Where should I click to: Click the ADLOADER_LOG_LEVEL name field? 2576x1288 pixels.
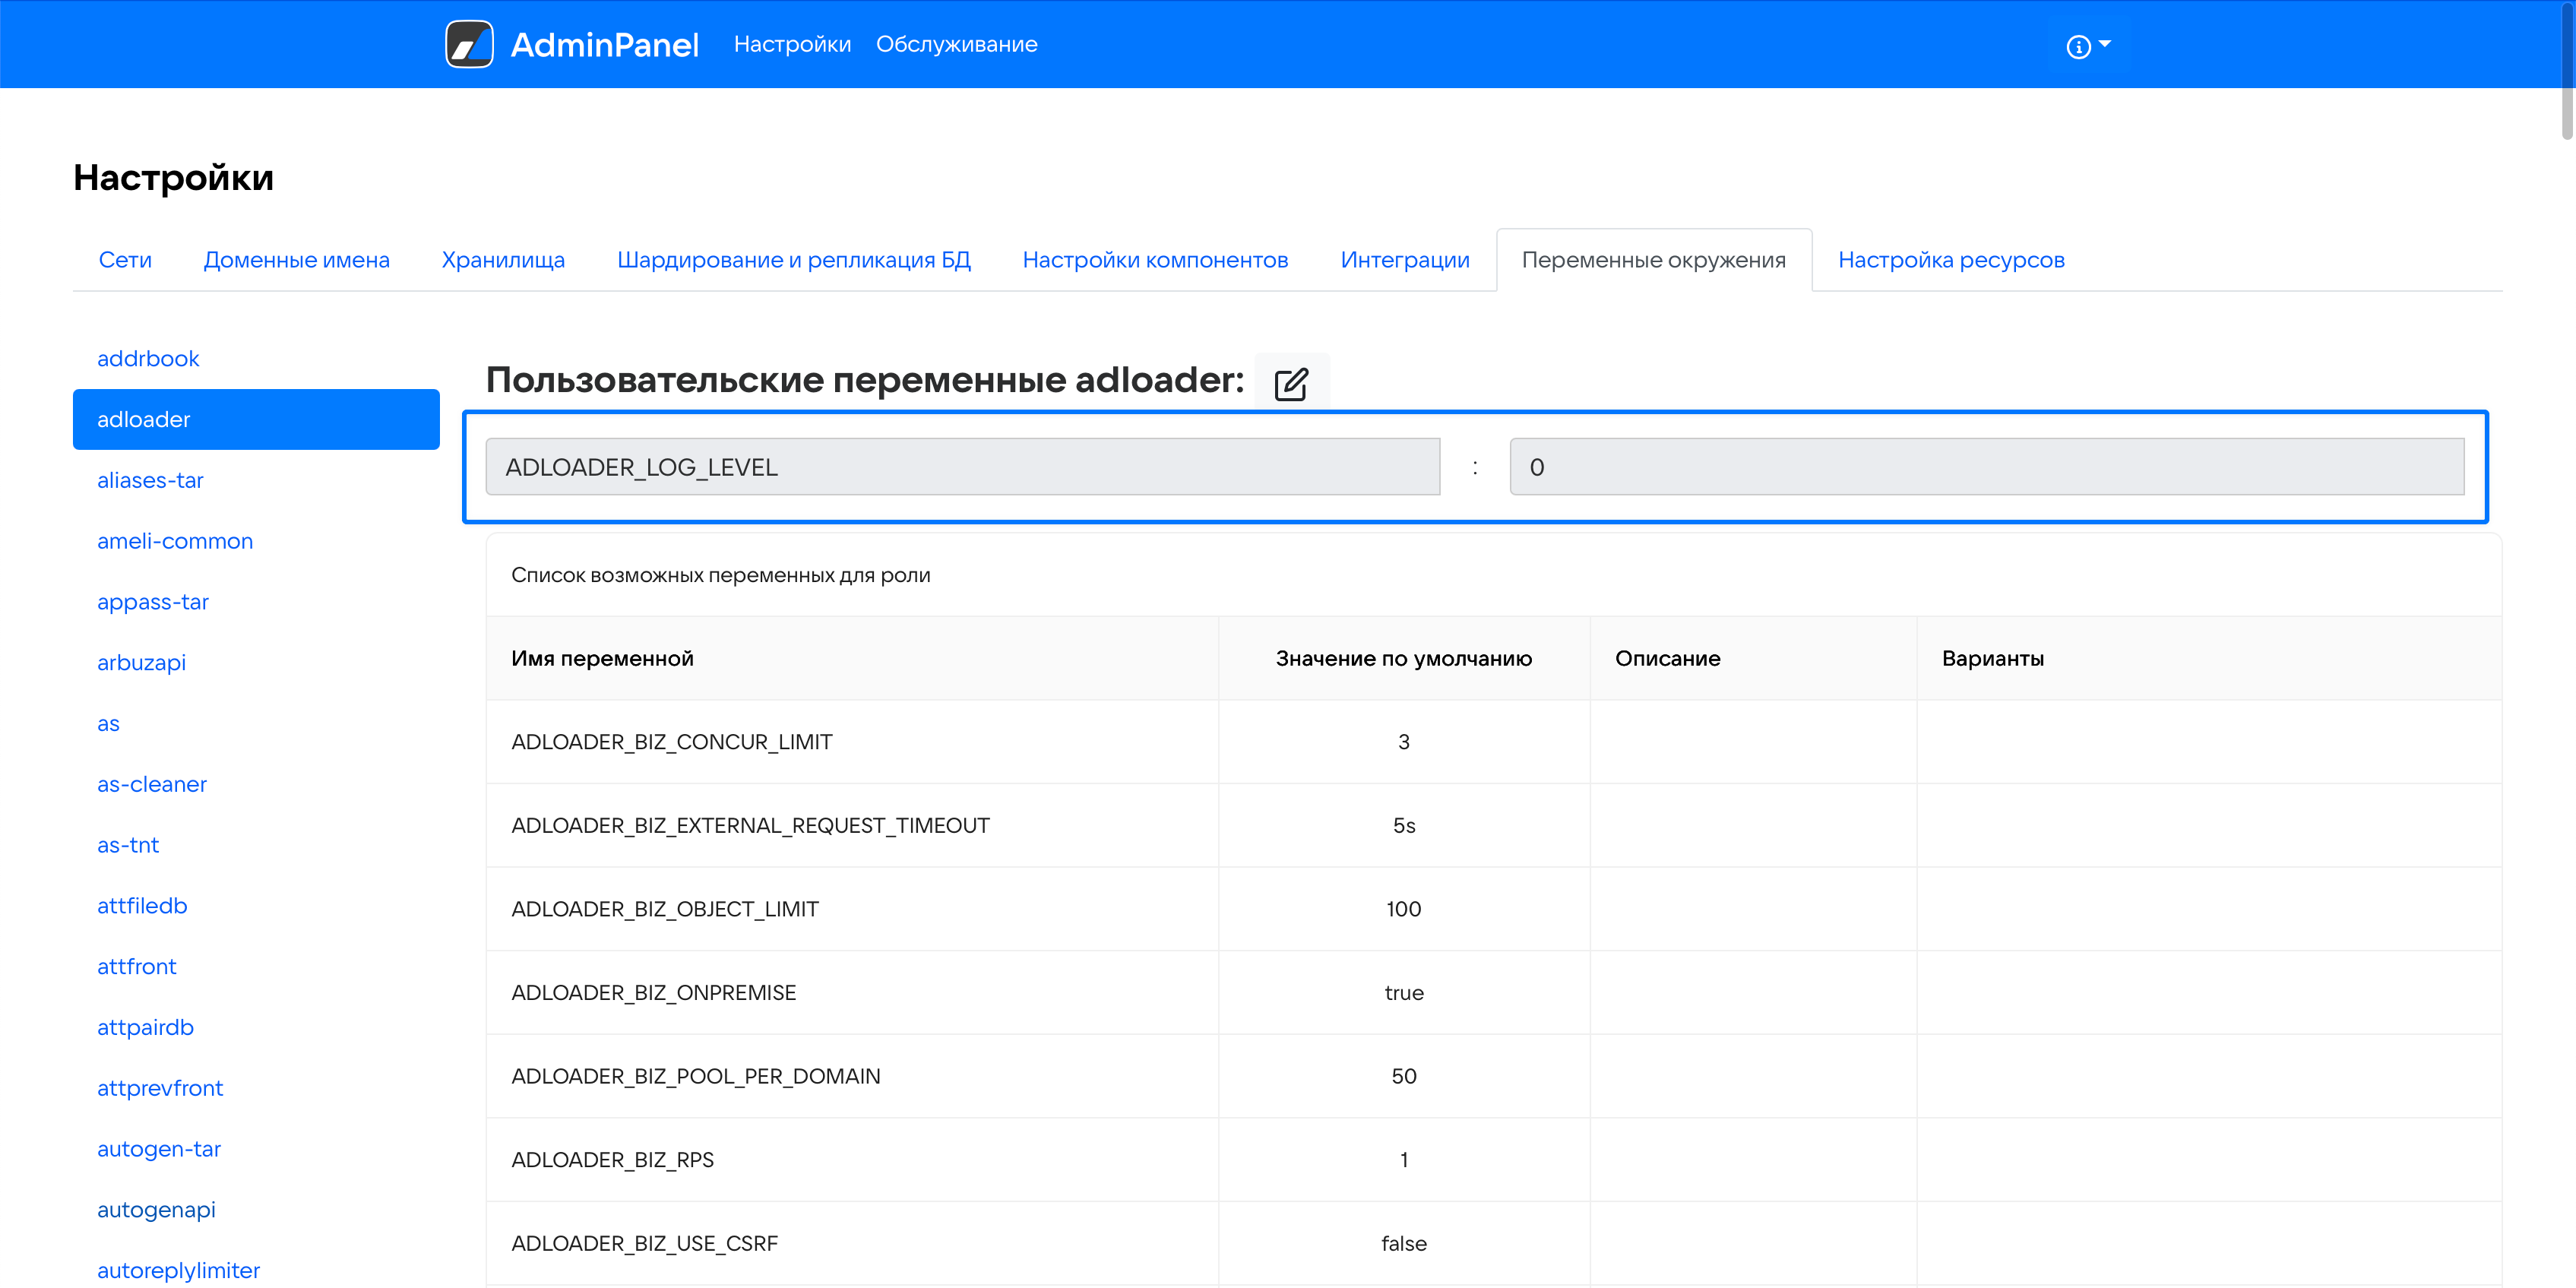click(x=962, y=467)
